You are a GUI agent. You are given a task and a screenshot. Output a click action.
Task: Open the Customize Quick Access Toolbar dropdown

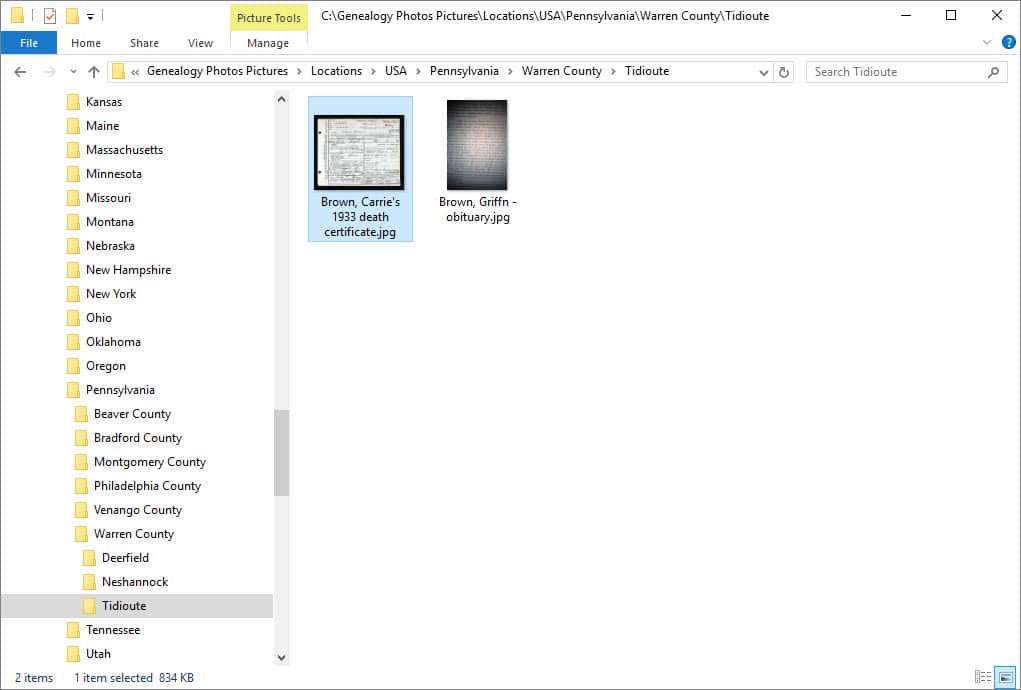[x=91, y=16]
